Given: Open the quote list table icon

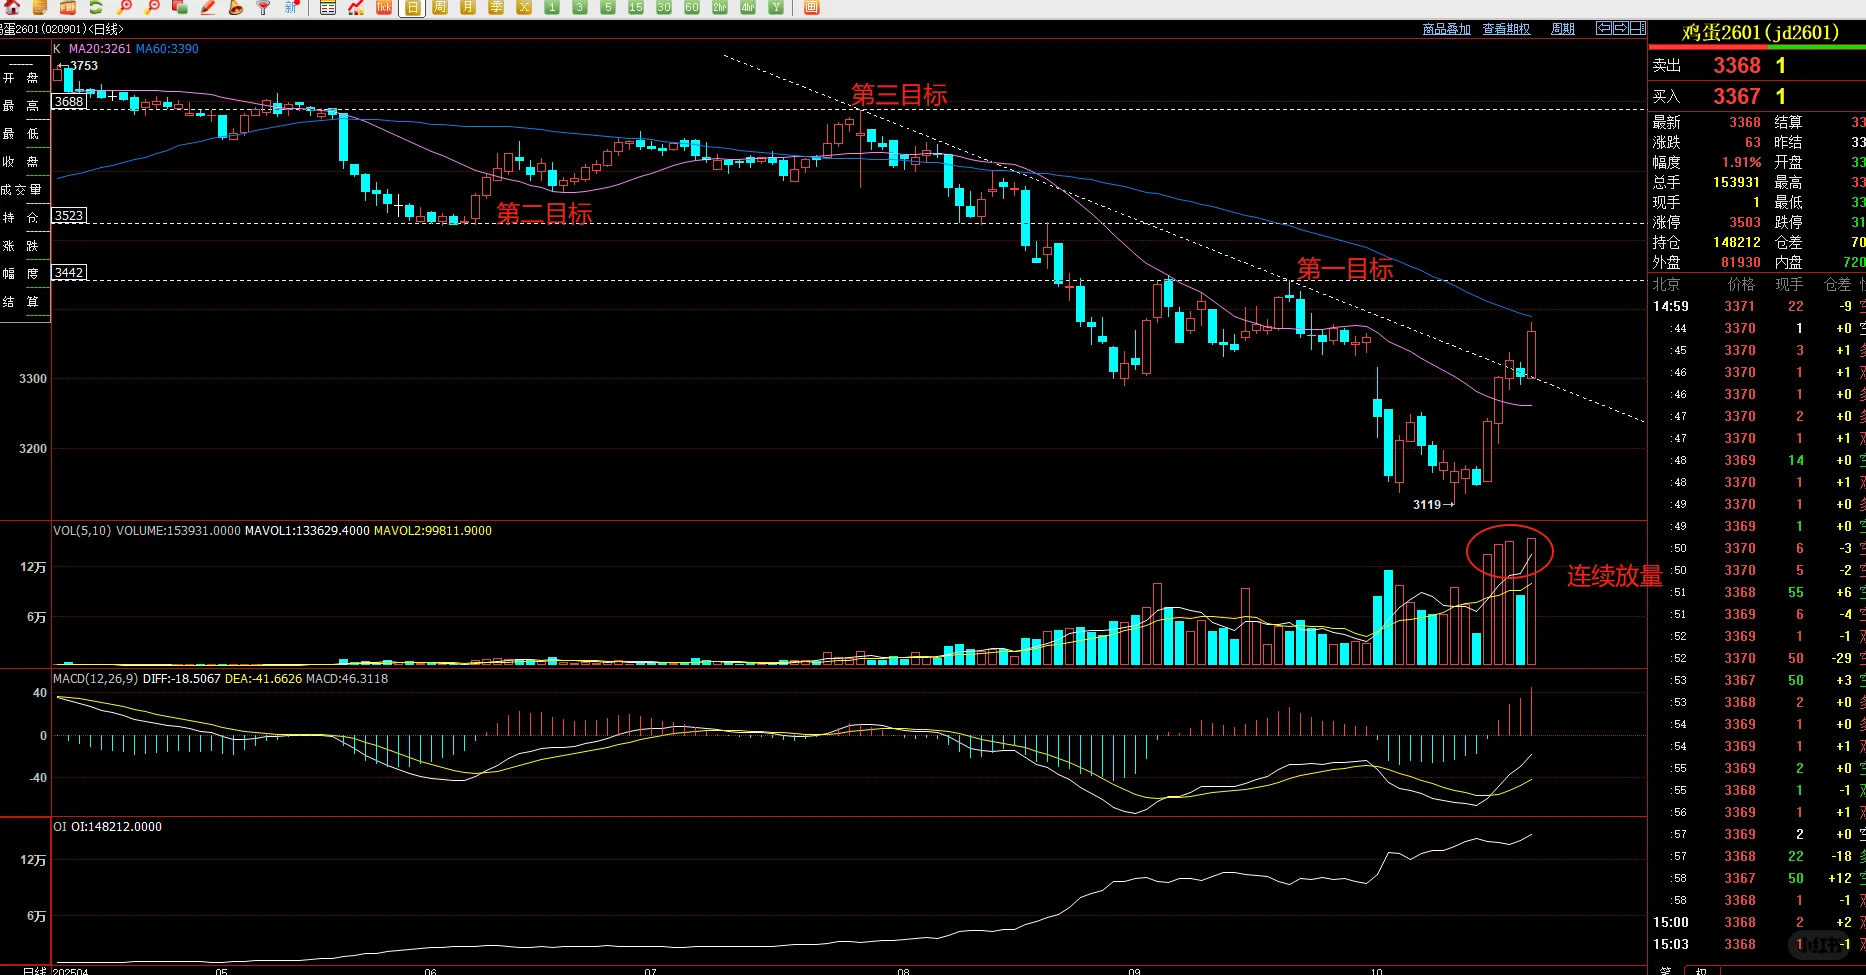Looking at the screenshot, I should tap(328, 7).
